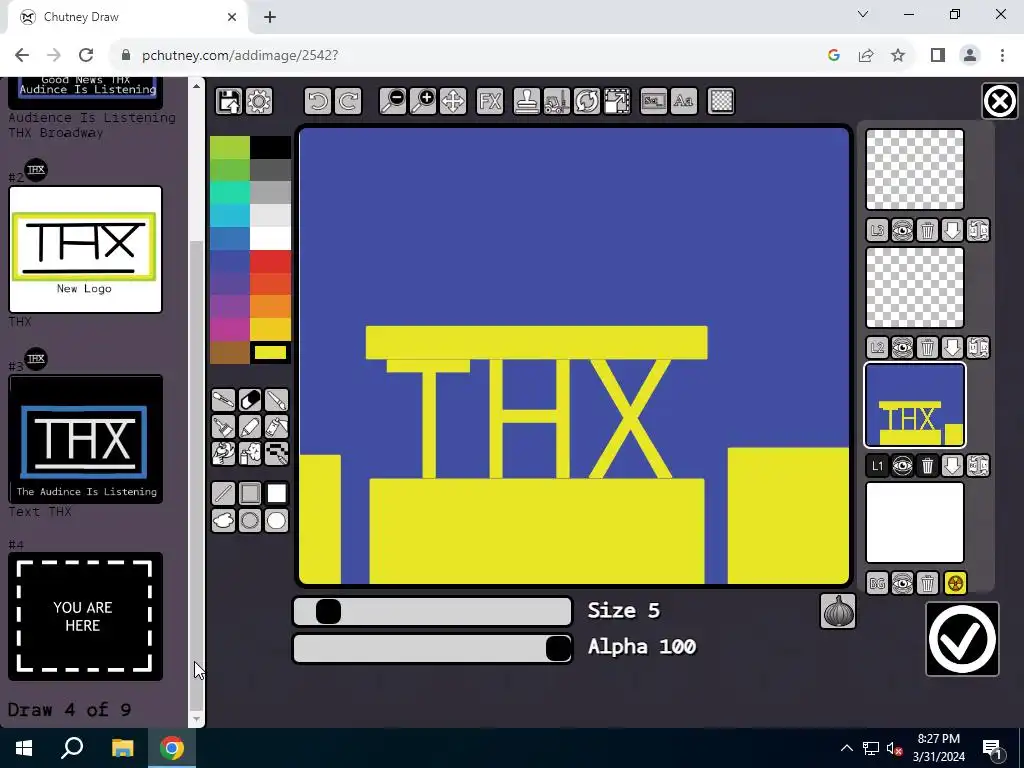The width and height of the screenshot is (1024, 768).
Task: Select the outlined rectangle shape tool
Action: (250, 493)
